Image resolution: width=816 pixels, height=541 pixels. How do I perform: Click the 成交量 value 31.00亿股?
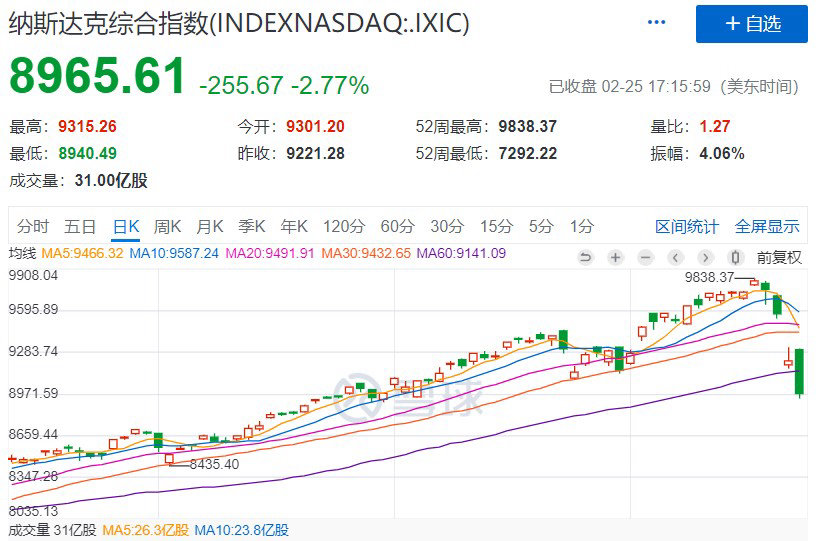(x=111, y=181)
